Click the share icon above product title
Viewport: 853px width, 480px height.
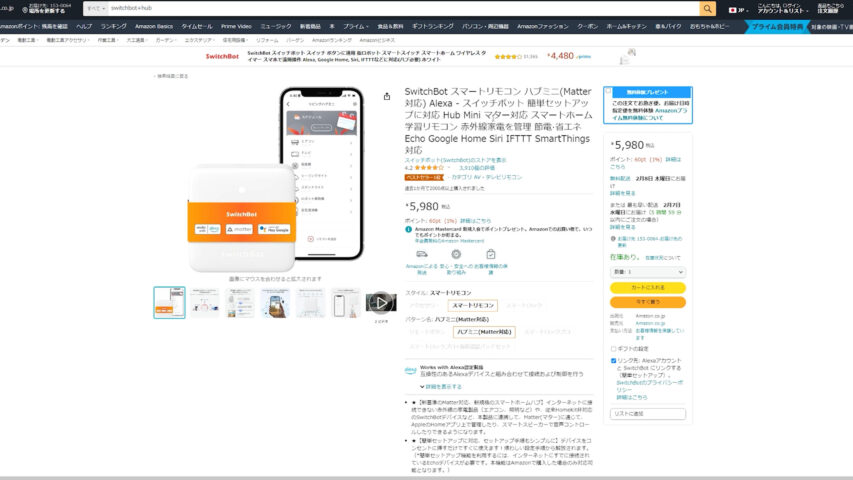click(x=387, y=96)
